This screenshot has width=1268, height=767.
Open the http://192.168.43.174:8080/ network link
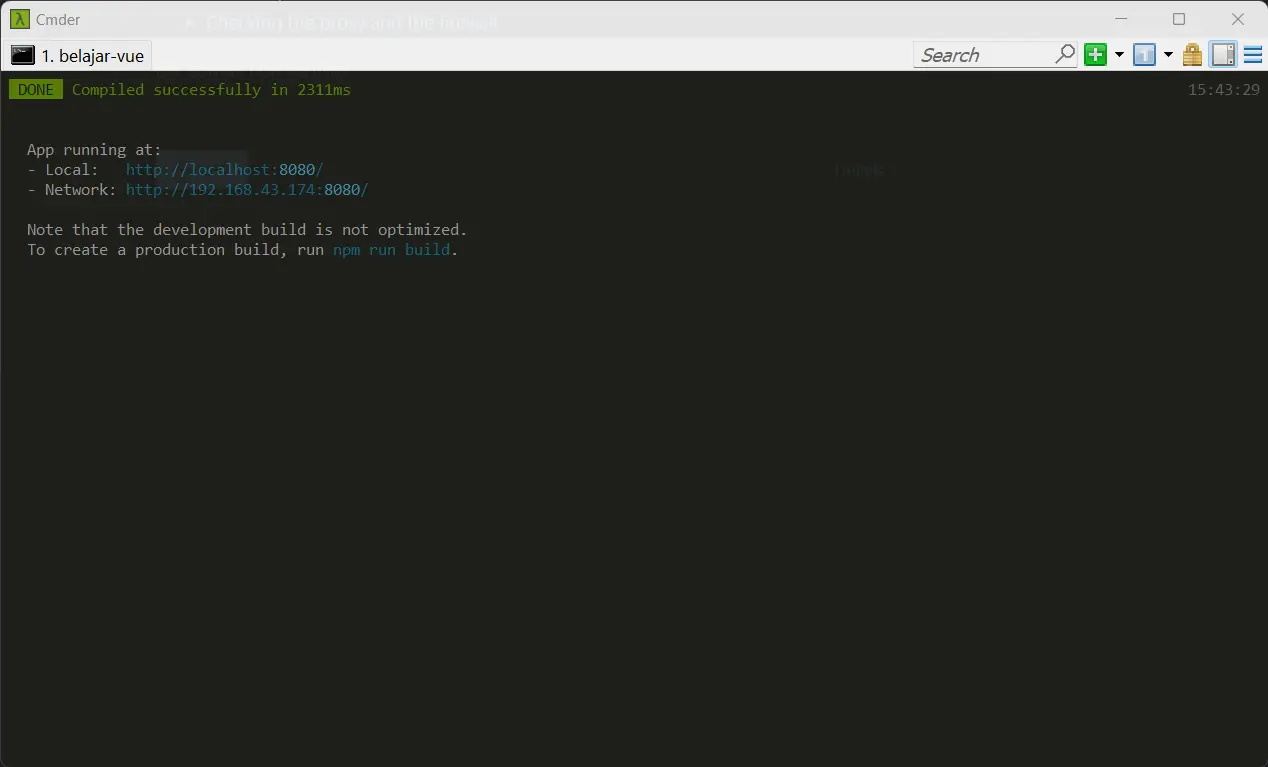tap(247, 190)
